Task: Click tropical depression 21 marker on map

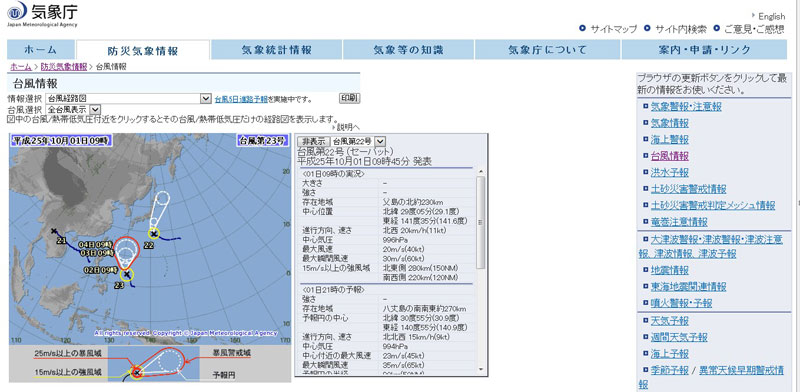Action: pos(54,231)
